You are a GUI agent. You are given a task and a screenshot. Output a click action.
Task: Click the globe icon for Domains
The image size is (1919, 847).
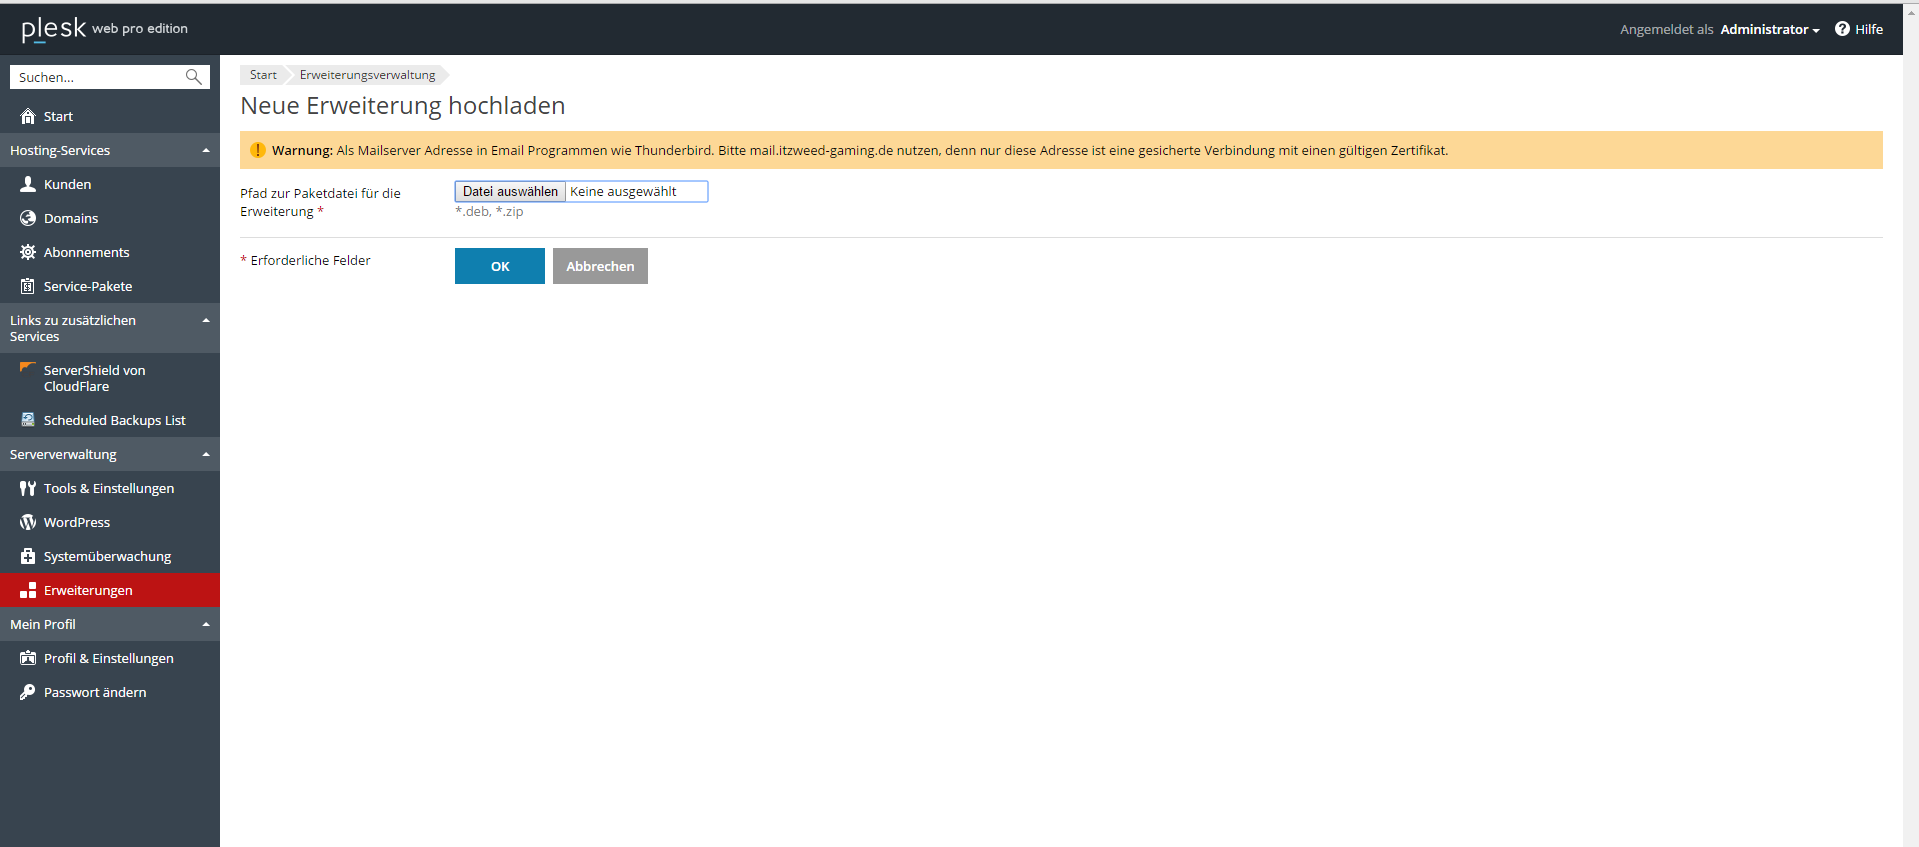click(x=28, y=218)
